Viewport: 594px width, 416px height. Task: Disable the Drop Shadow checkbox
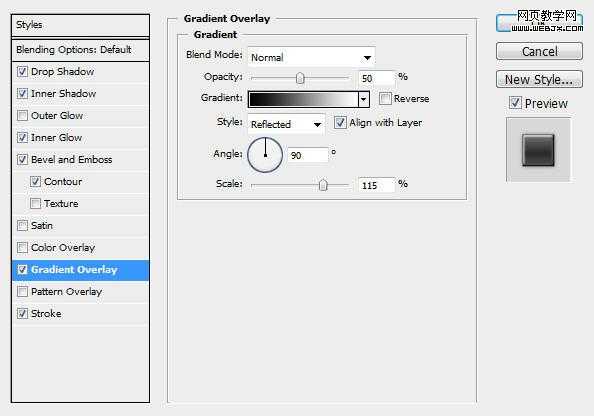tap(22, 71)
